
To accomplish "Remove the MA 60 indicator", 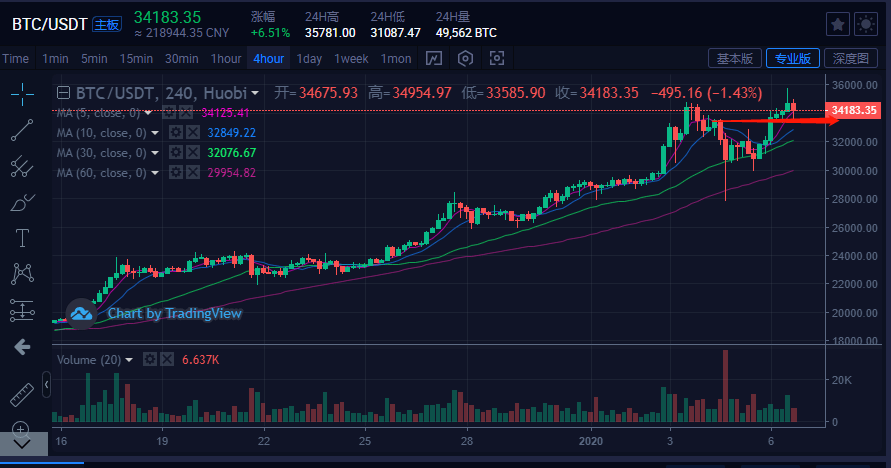I will (193, 173).
